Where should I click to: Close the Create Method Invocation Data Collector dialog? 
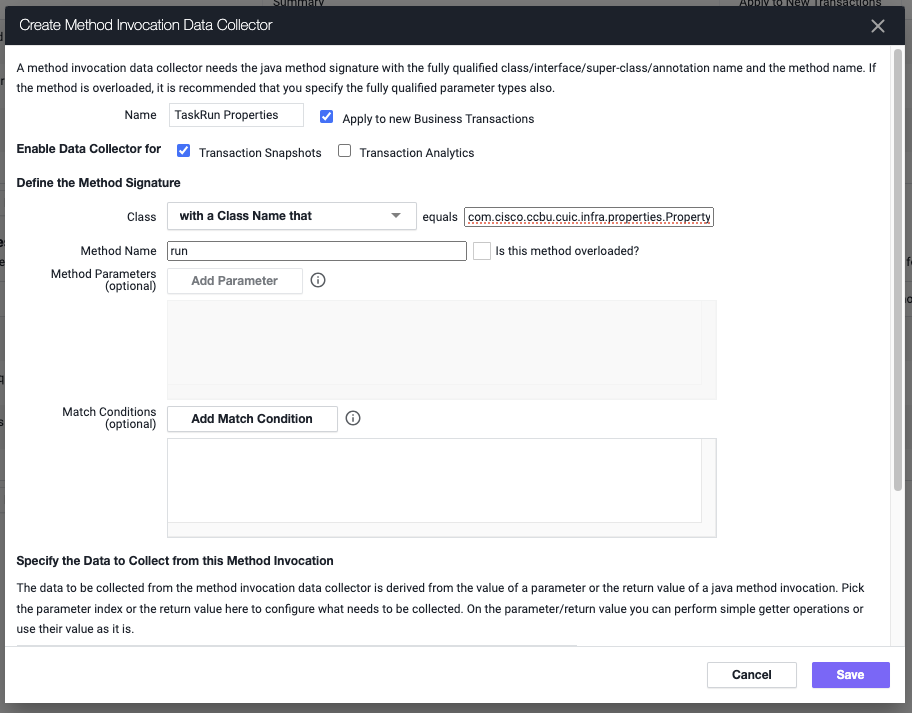click(x=878, y=26)
